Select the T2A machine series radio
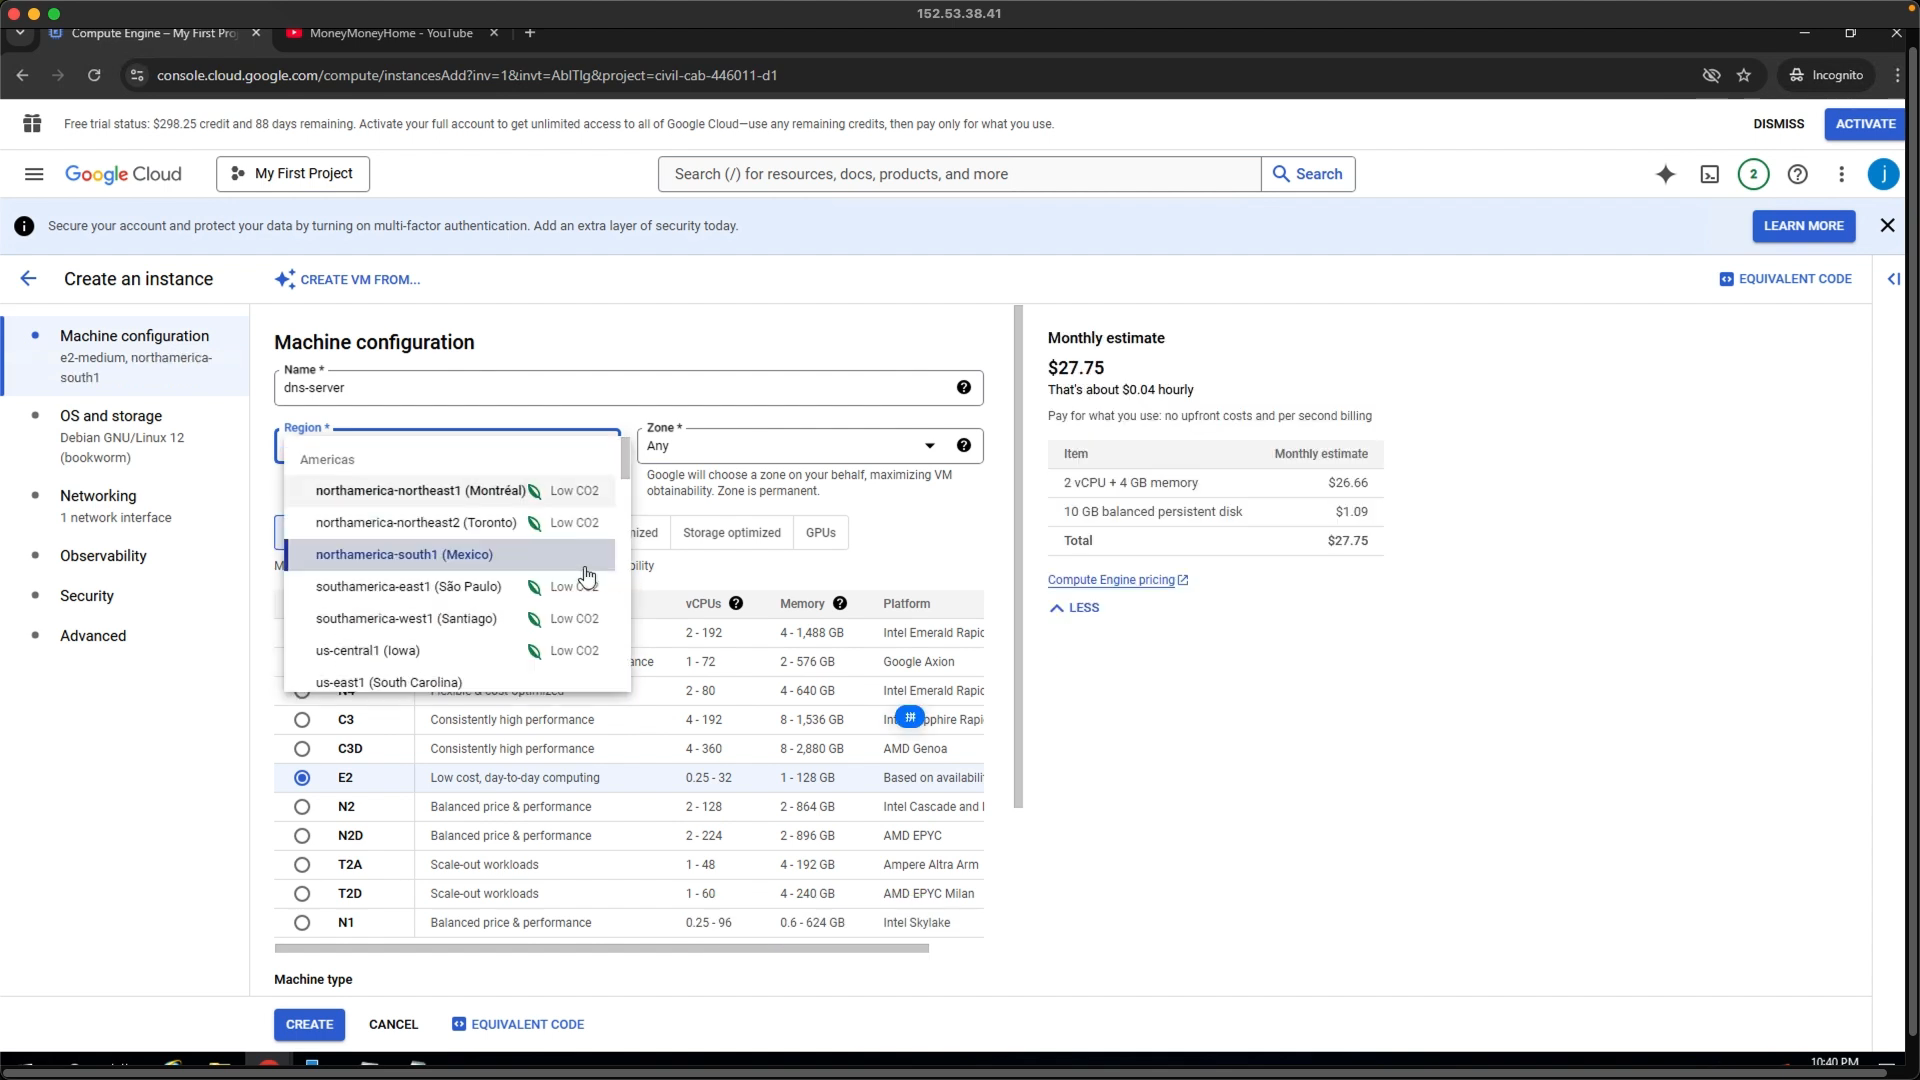The width and height of the screenshot is (1920, 1080). click(302, 865)
